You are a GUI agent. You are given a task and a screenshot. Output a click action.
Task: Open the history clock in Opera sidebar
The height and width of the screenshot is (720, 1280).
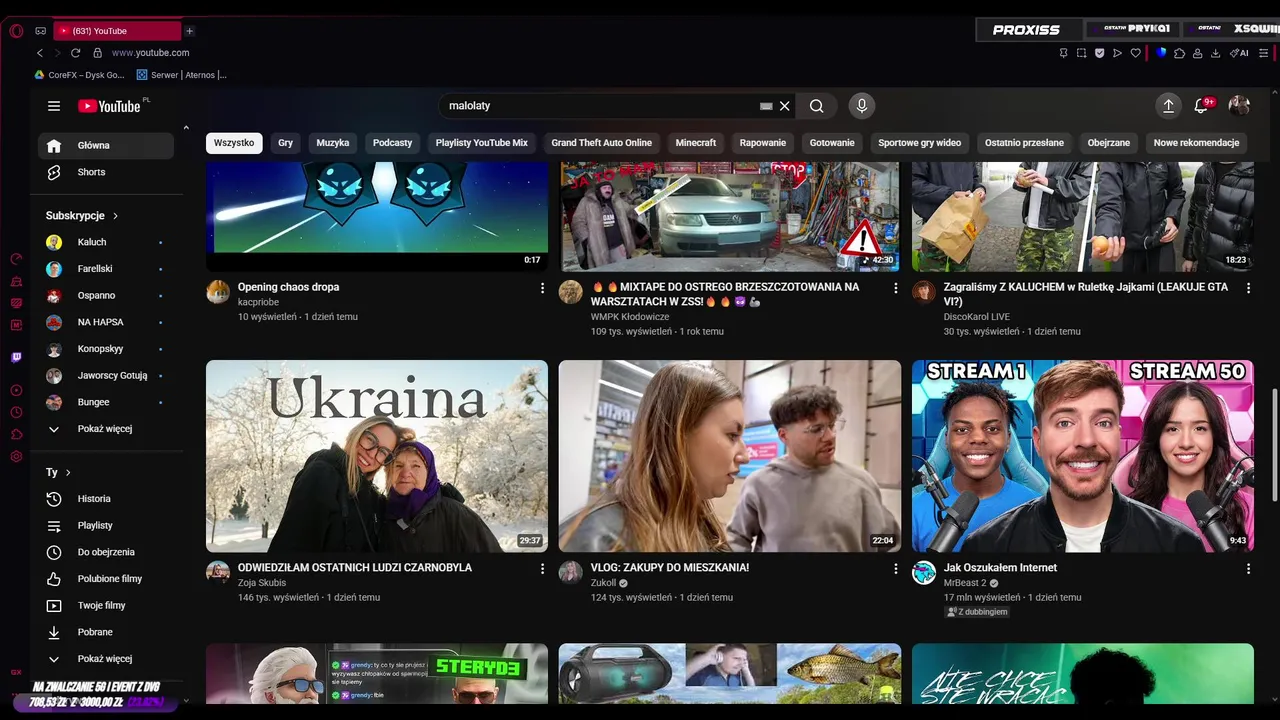point(16,412)
